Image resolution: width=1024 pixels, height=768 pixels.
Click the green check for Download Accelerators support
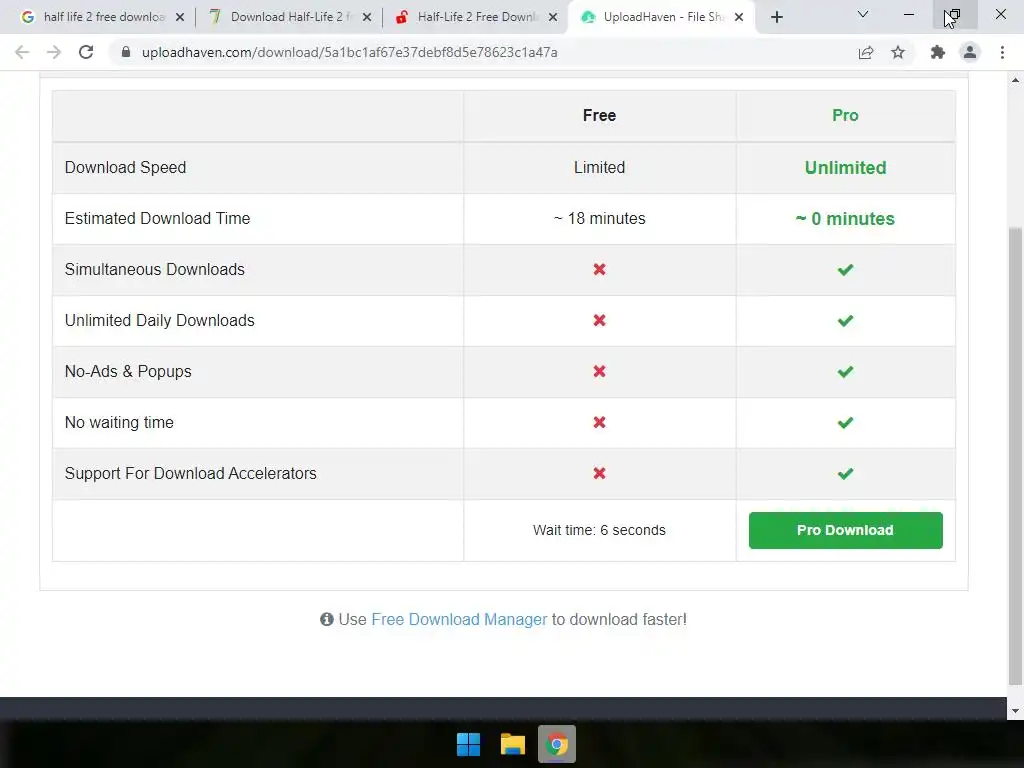pos(845,473)
